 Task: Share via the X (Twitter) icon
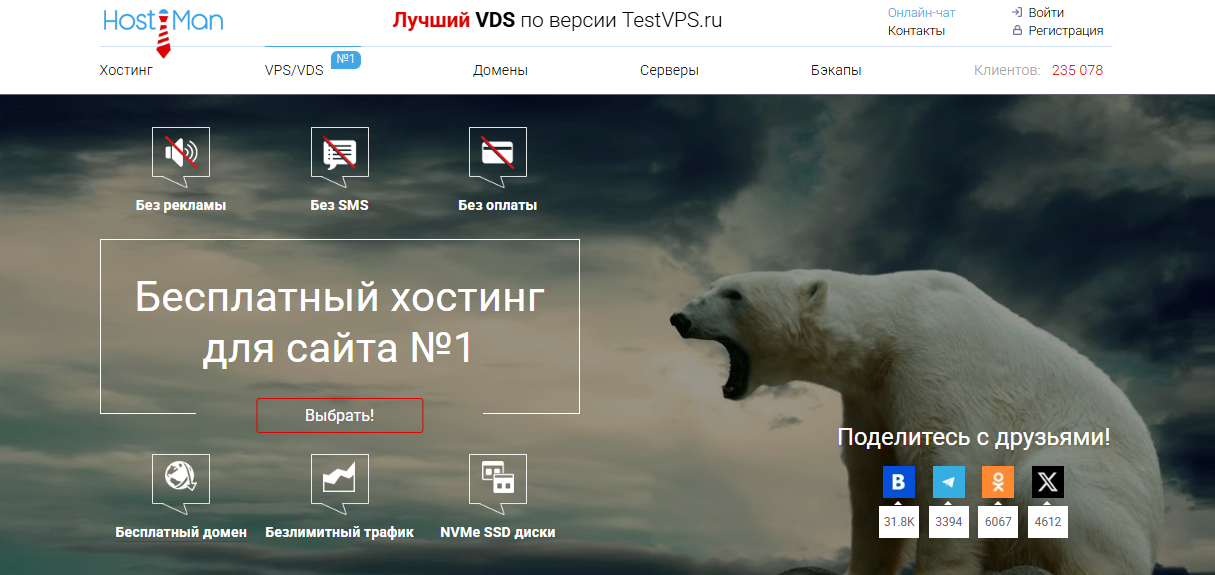point(1047,482)
